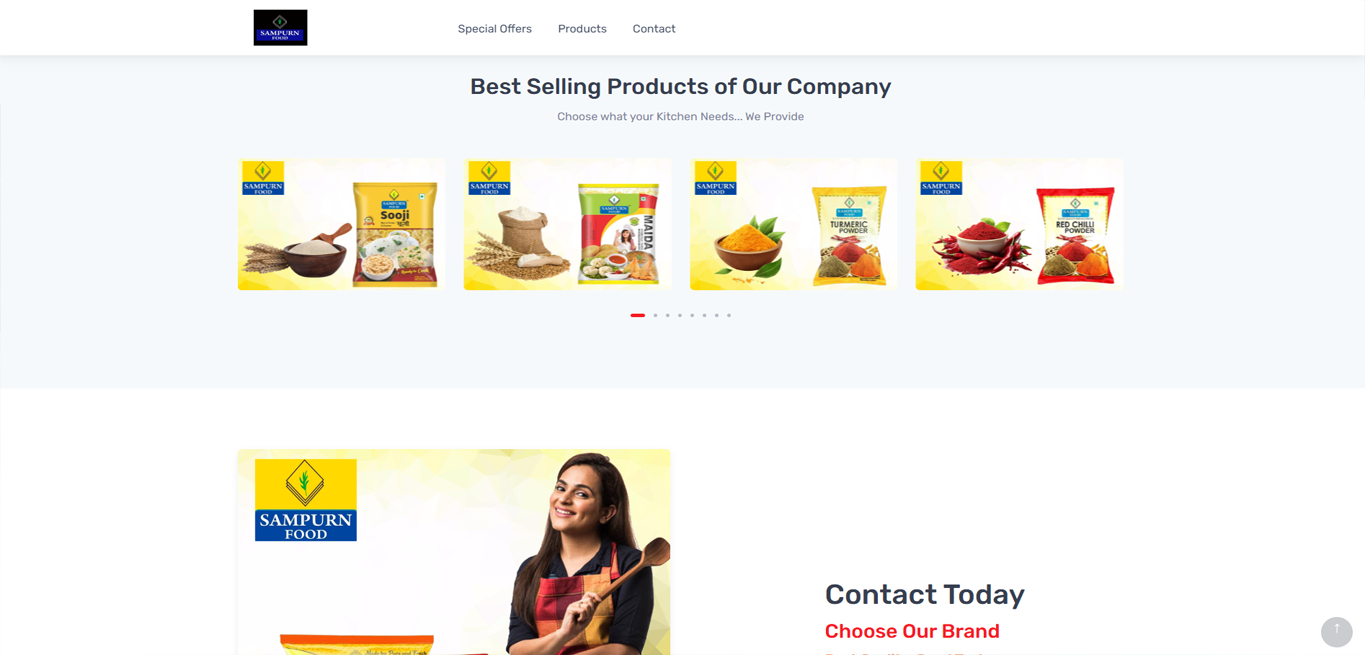Jump to the fourth carousel slide dot

680,315
